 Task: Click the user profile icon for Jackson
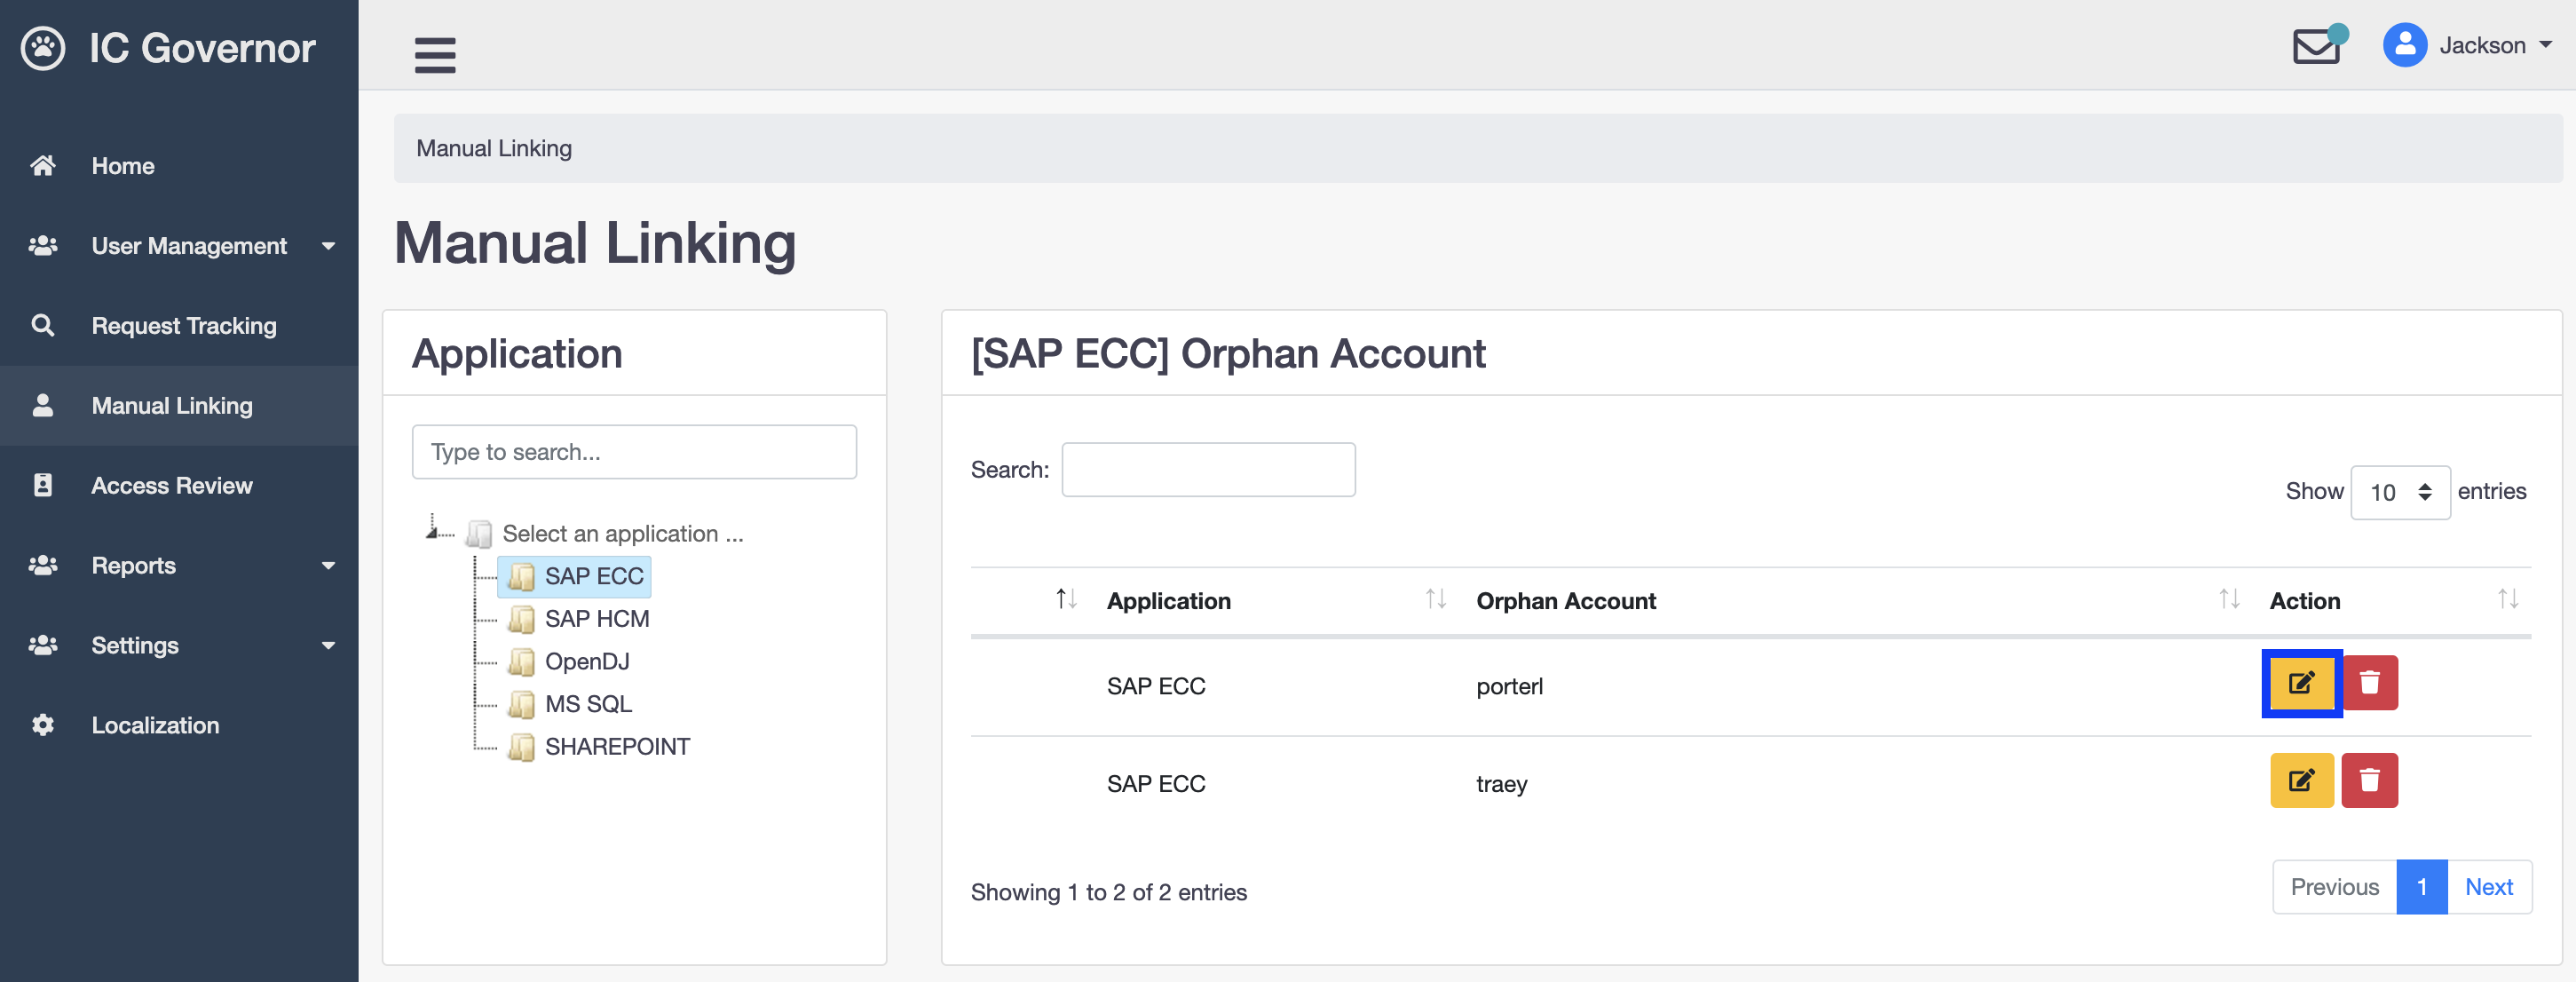point(2406,44)
